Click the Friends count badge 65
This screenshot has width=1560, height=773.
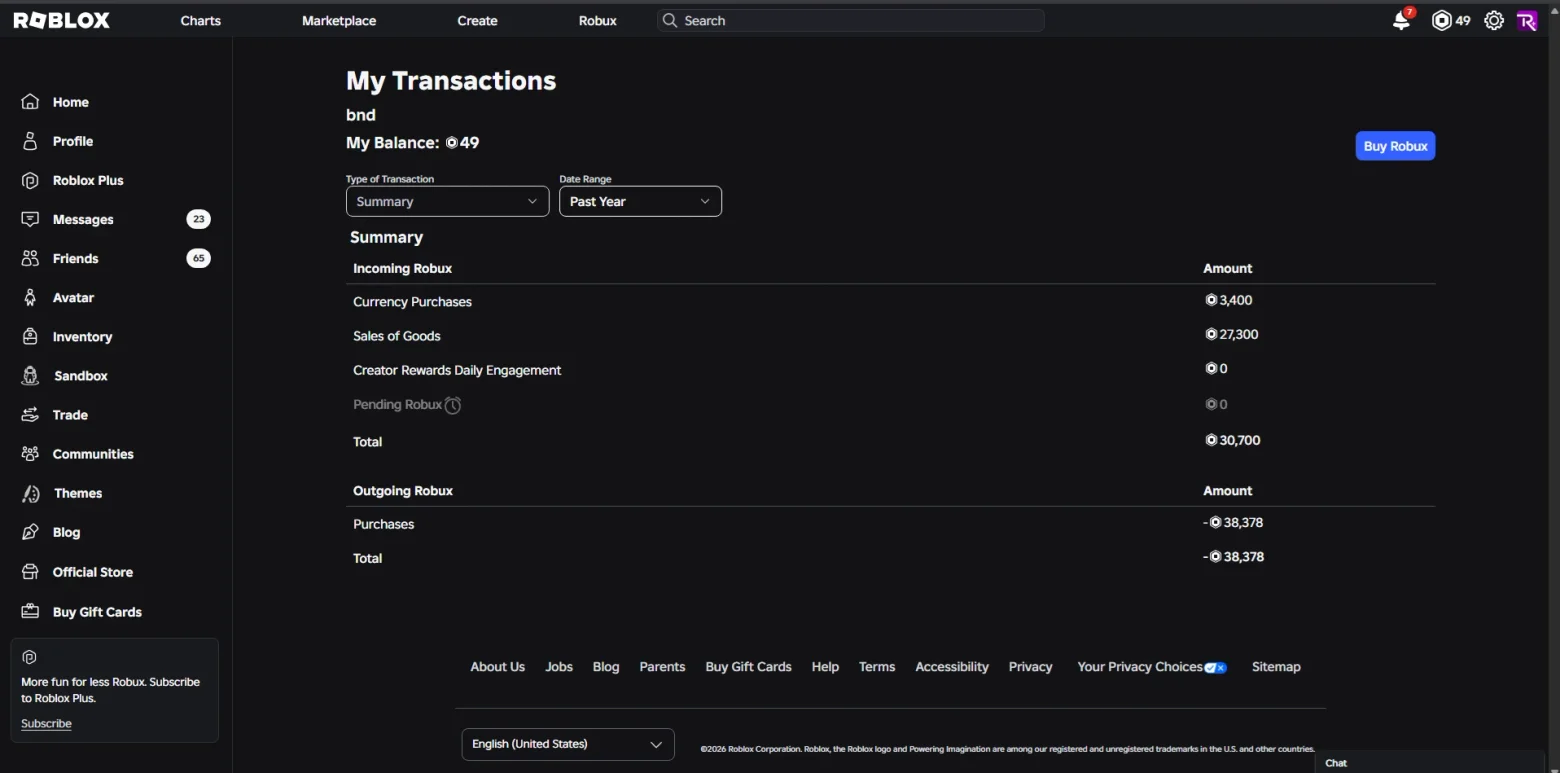198,258
